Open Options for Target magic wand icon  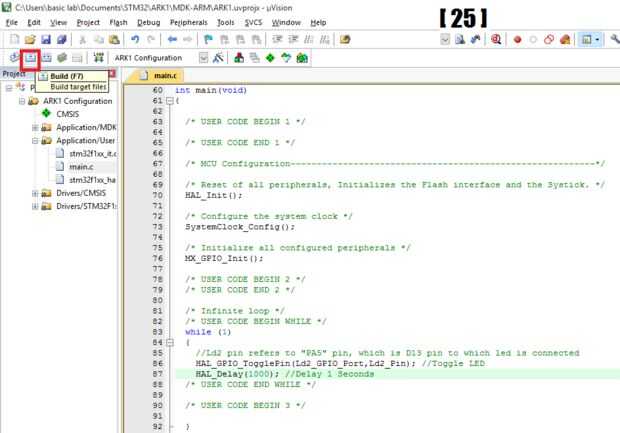coord(218,58)
